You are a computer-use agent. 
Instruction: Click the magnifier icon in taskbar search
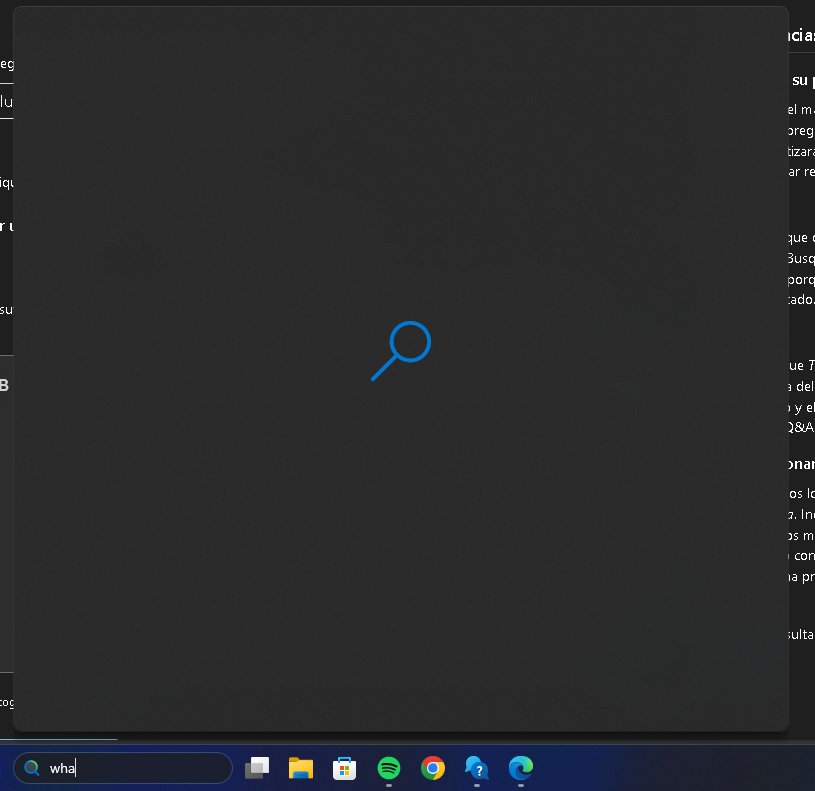32,768
